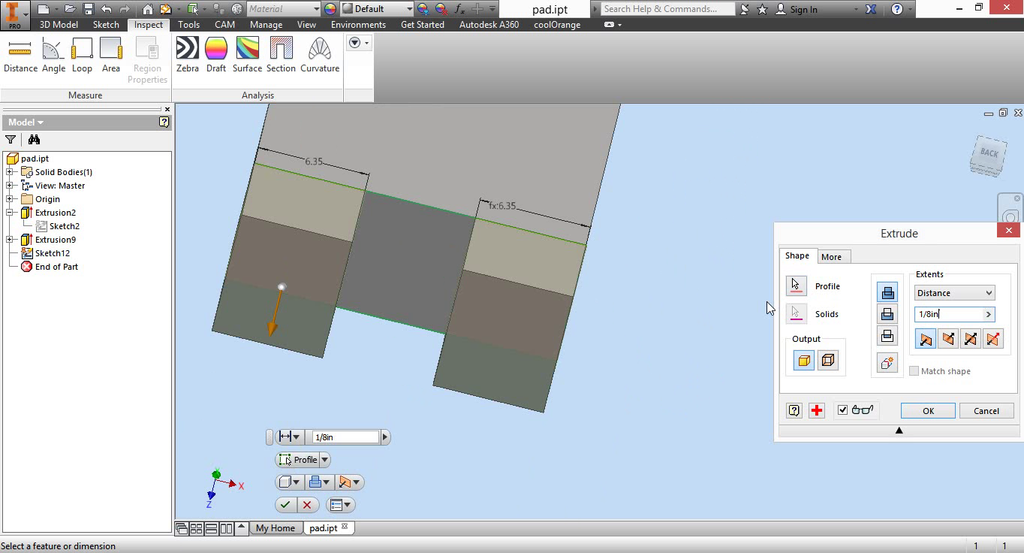Open the mini-toolbar output type dropdown
The width and height of the screenshot is (1024, 553).
point(289,482)
